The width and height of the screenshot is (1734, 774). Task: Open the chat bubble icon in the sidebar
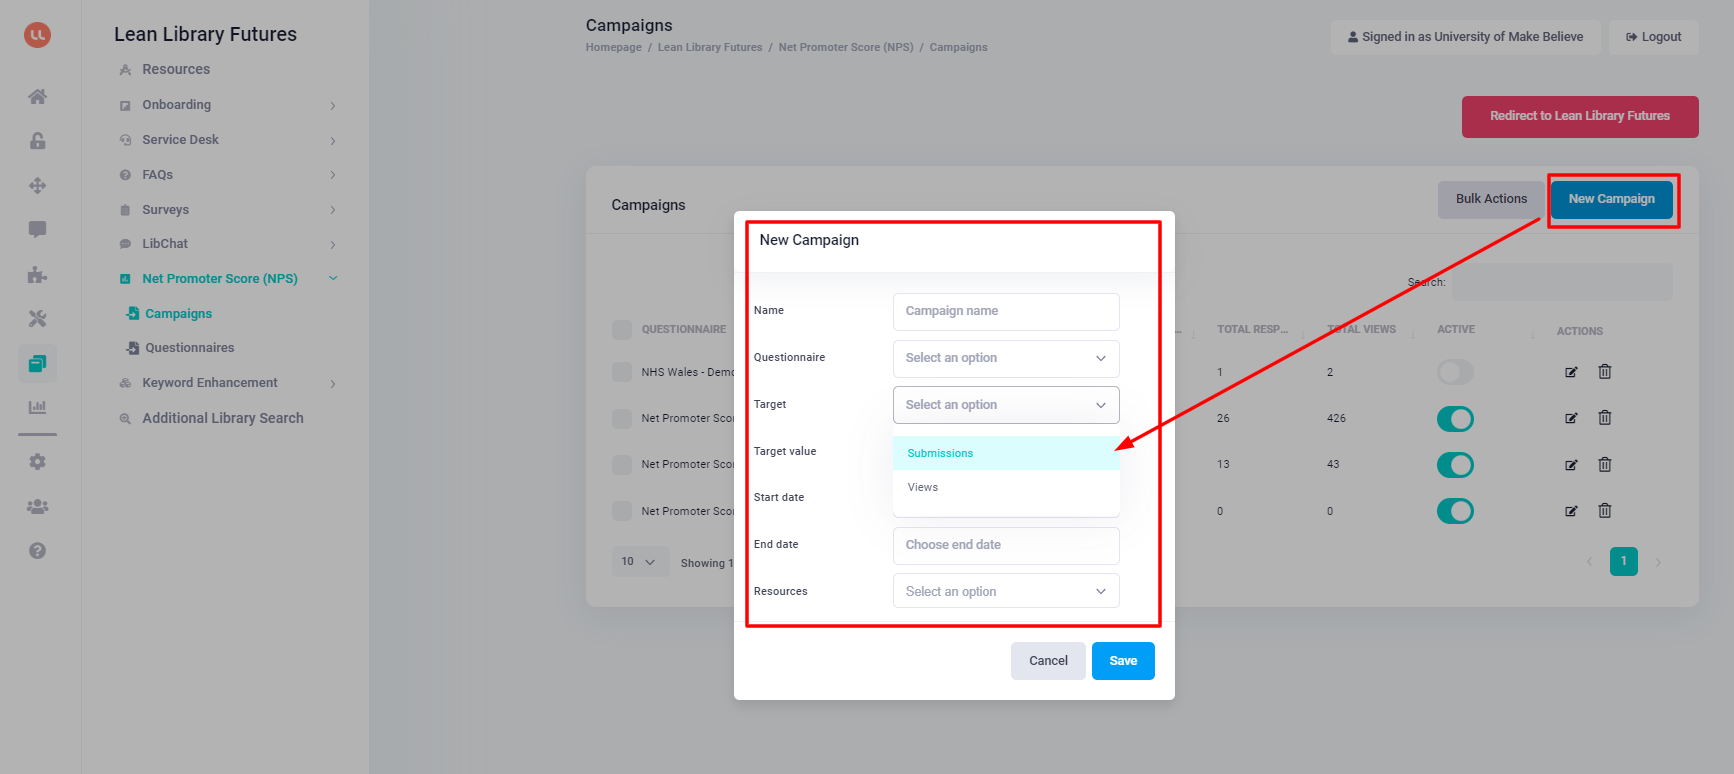tap(37, 229)
